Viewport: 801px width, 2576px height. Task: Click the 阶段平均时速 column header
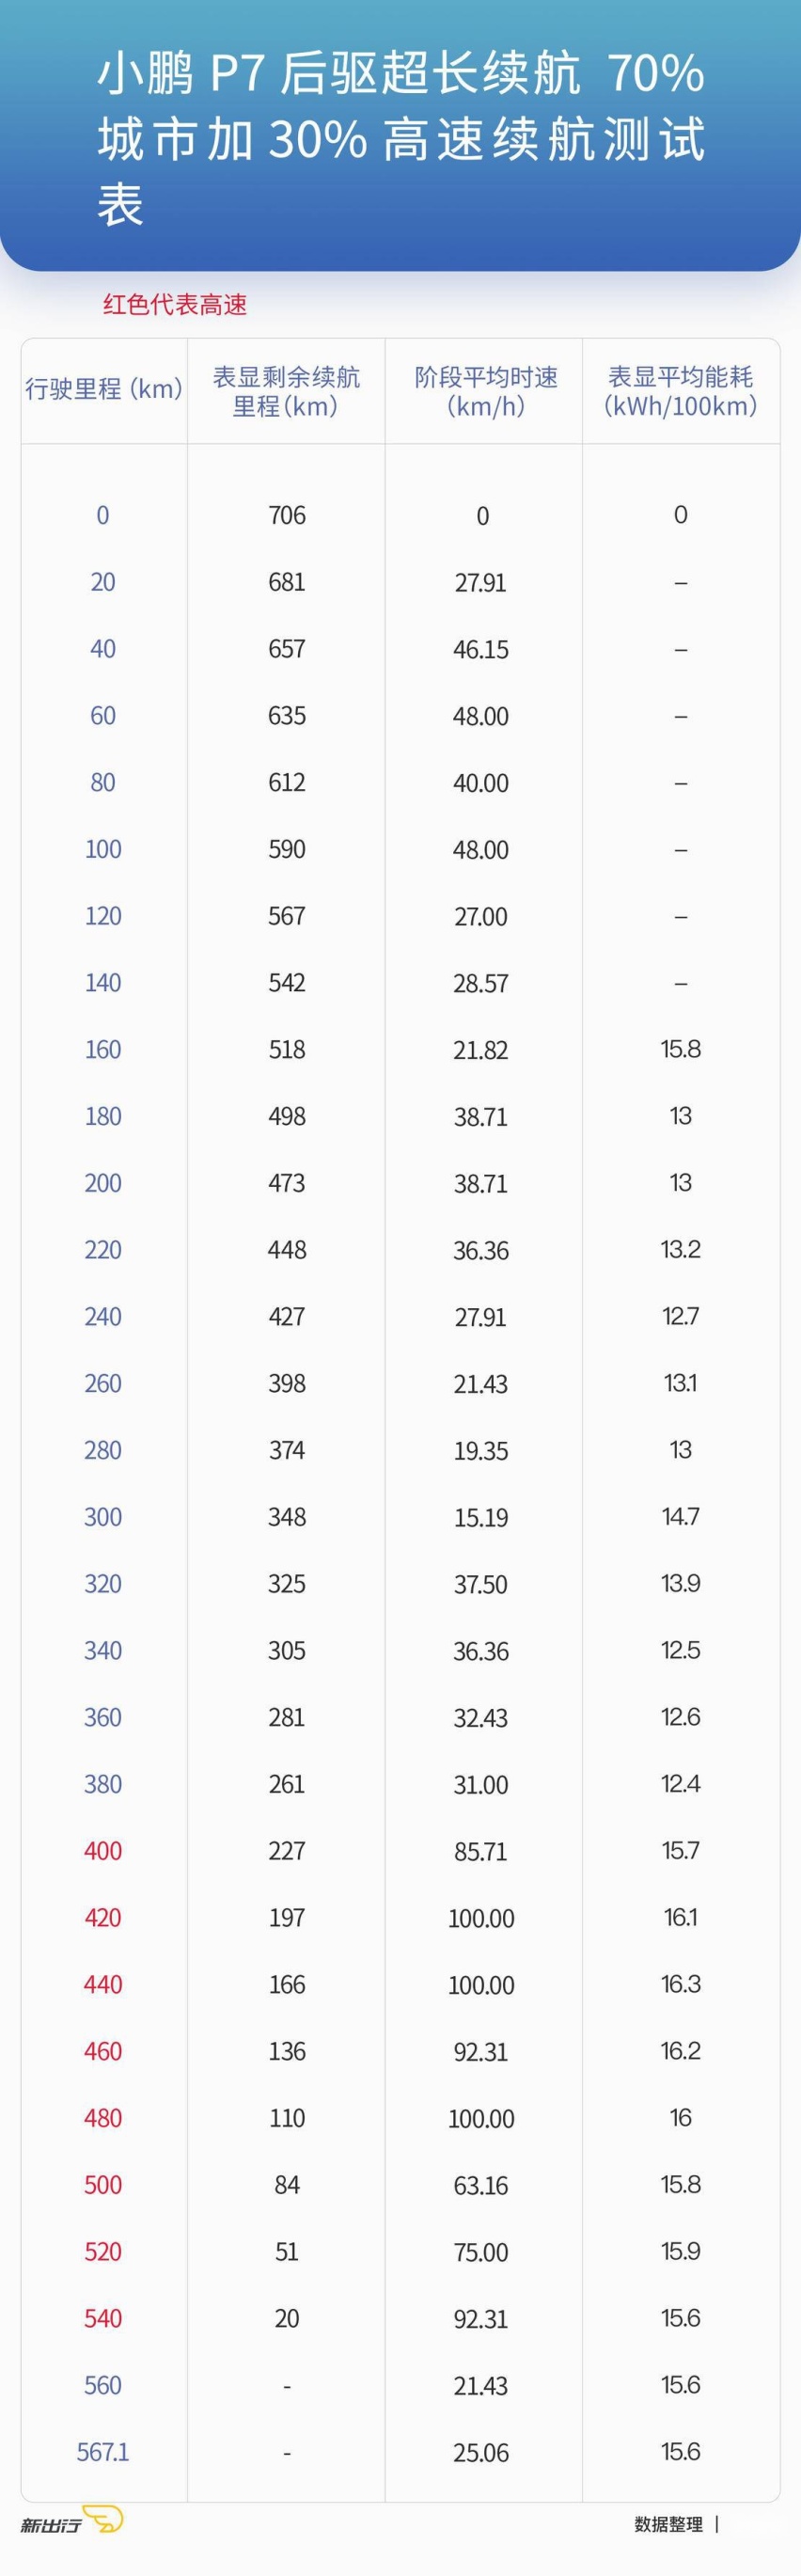(486, 391)
